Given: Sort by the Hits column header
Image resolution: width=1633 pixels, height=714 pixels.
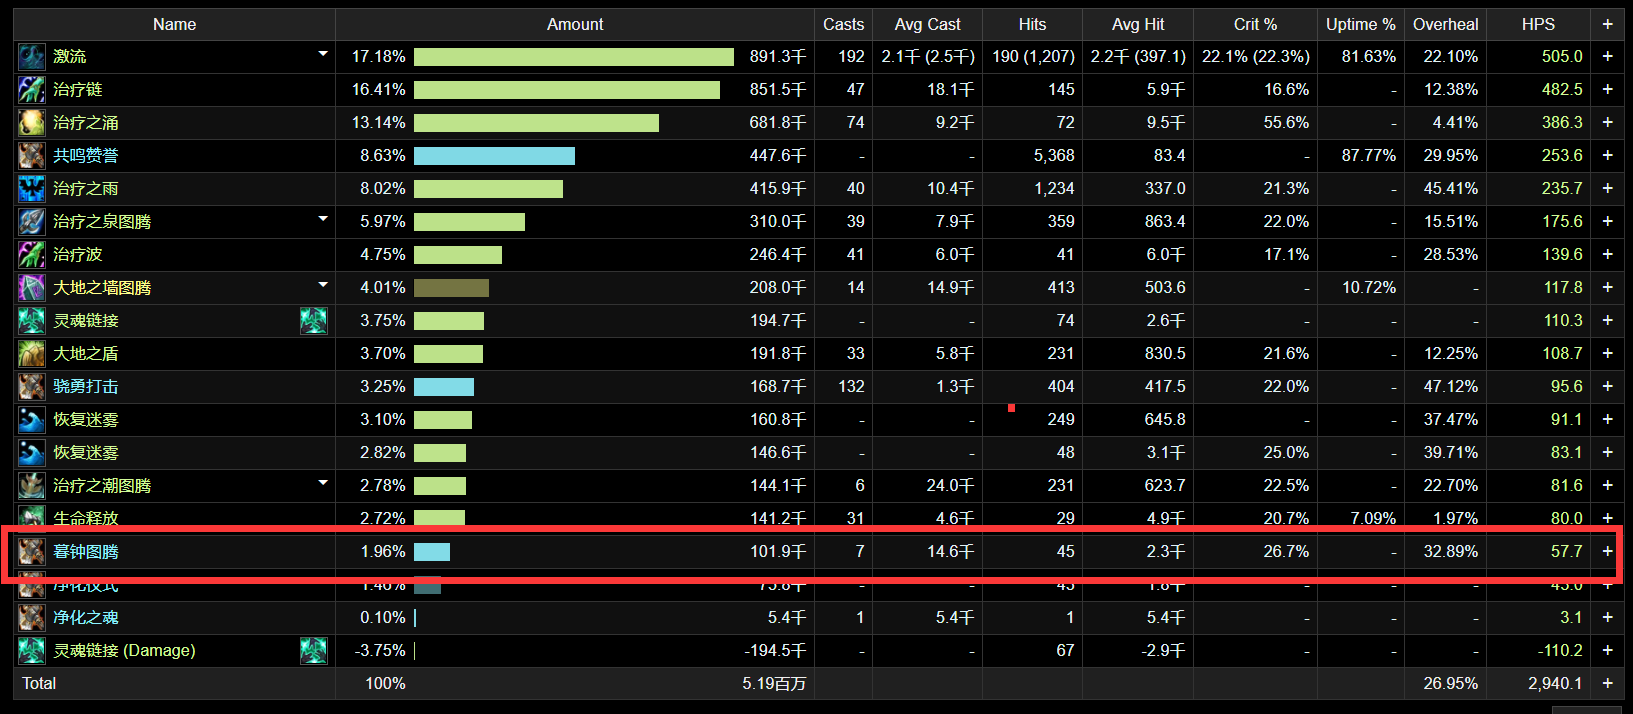Looking at the screenshot, I should 1032,24.
